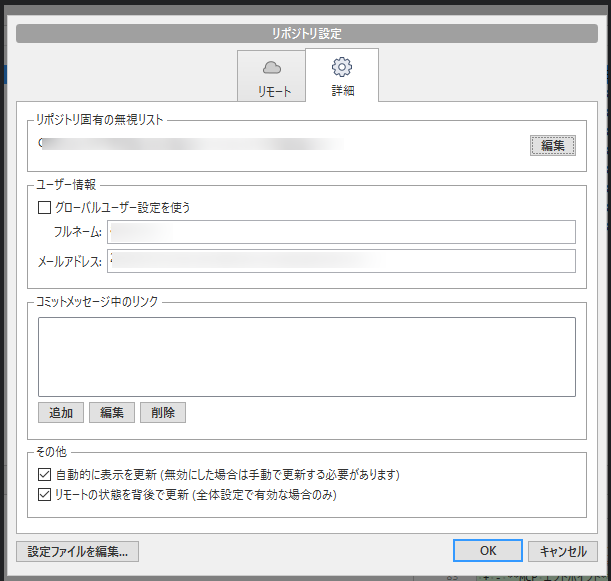This screenshot has width=611, height=581.
Task: Confirm settings with the OK button
Action: (x=487, y=551)
